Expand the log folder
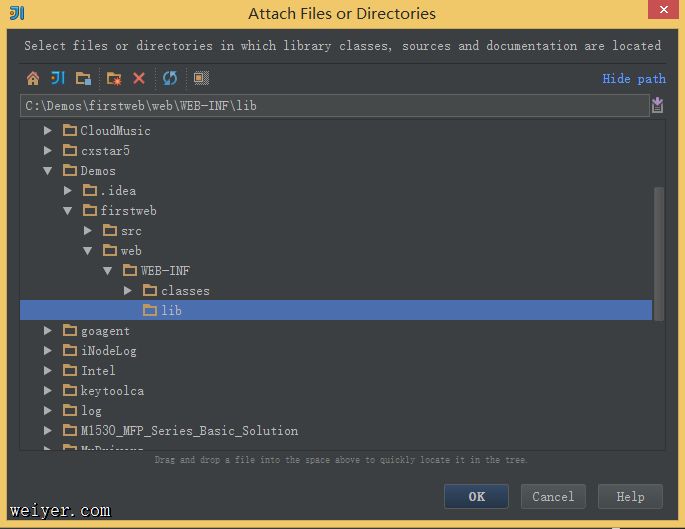The image size is (685, 529). point(48,410)
